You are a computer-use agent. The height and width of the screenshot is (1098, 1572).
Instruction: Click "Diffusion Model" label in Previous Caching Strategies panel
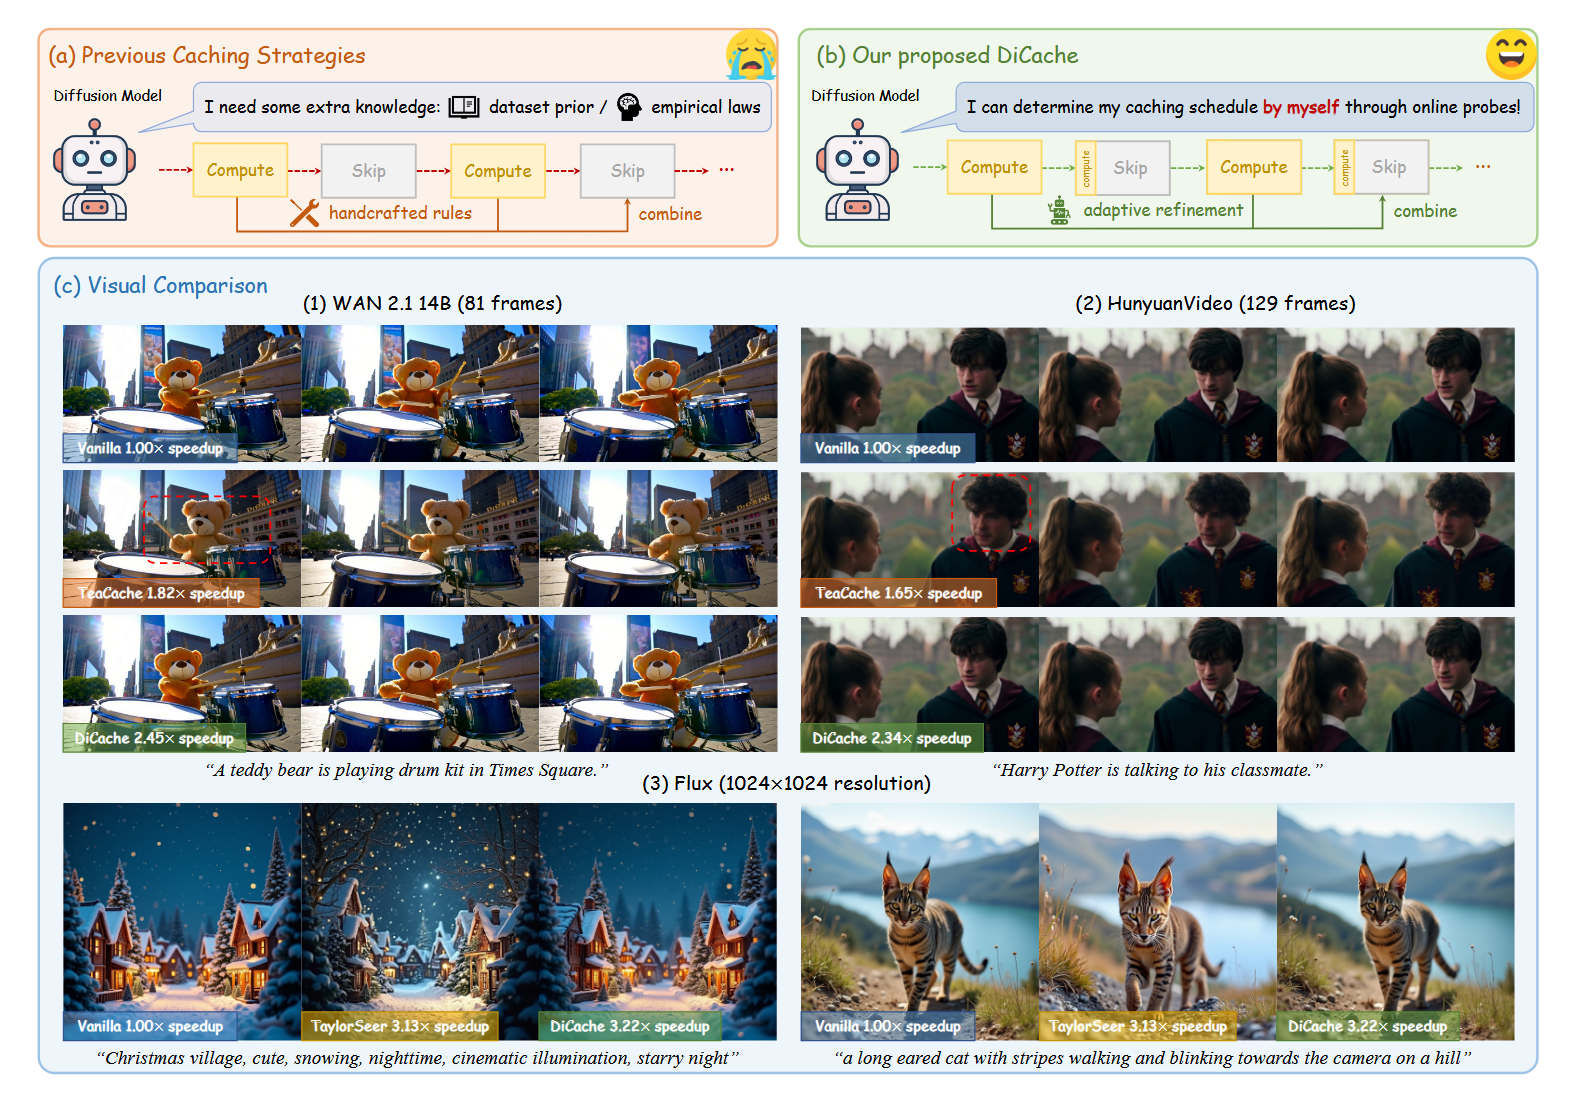[108, 96]
